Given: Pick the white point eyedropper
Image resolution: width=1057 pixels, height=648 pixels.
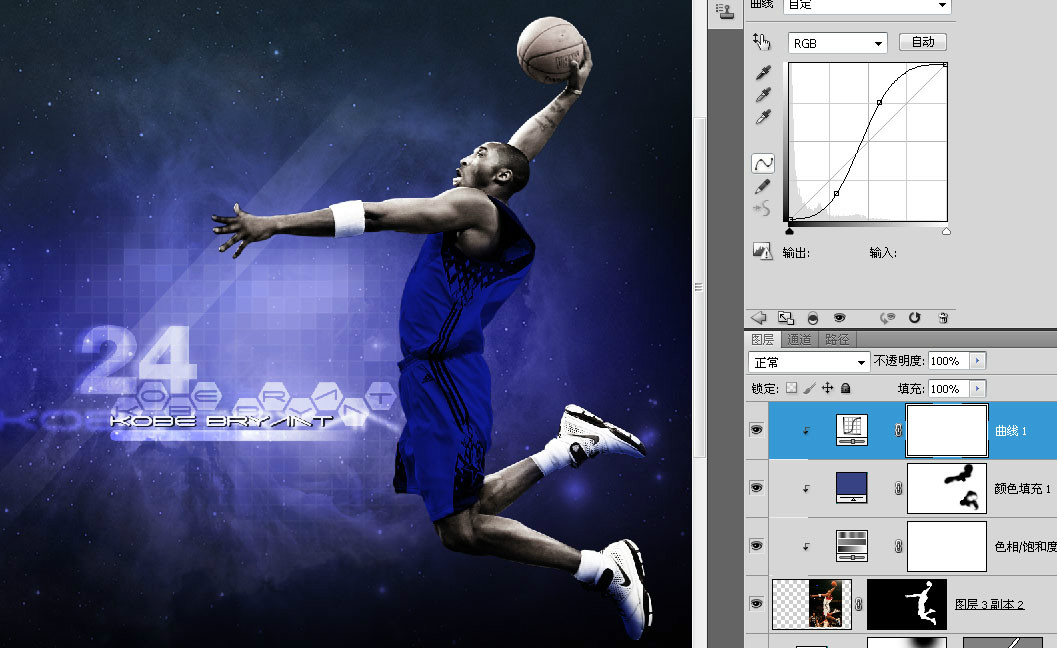Looking at the screenshot, I should (x=763, y=117).
